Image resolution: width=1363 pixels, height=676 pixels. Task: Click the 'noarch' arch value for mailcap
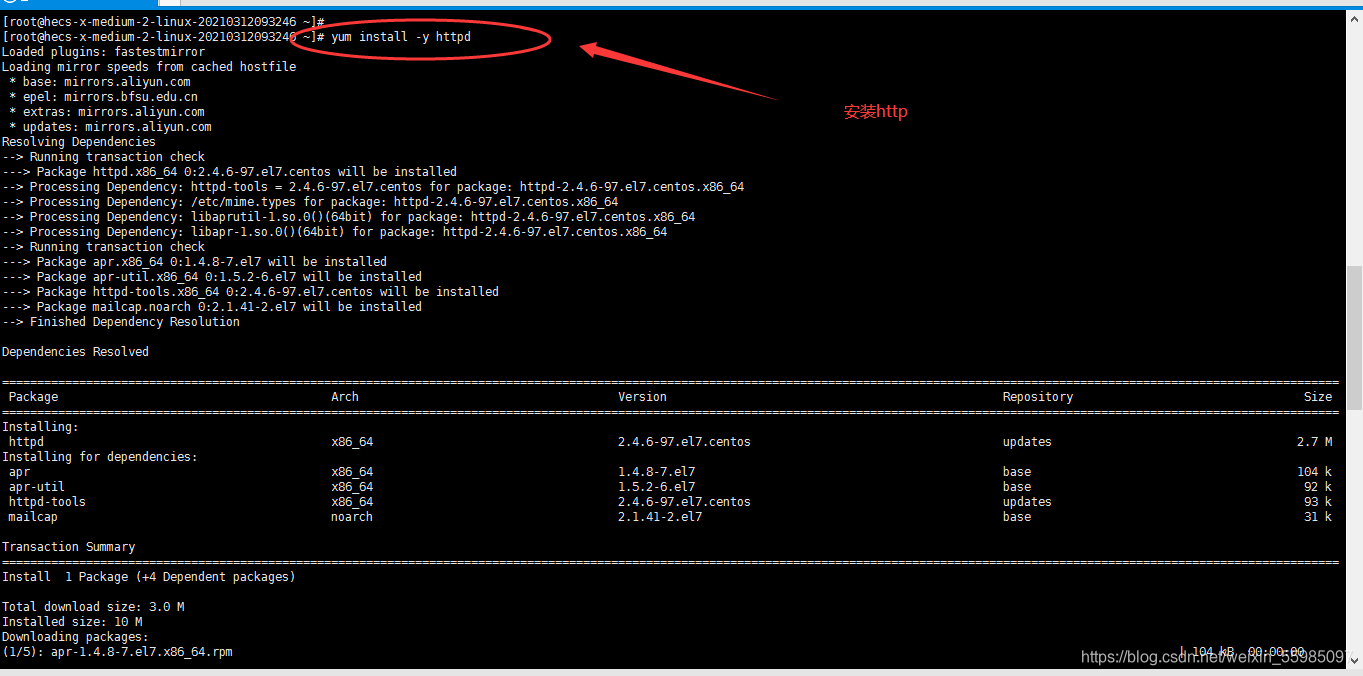point(352,517)
